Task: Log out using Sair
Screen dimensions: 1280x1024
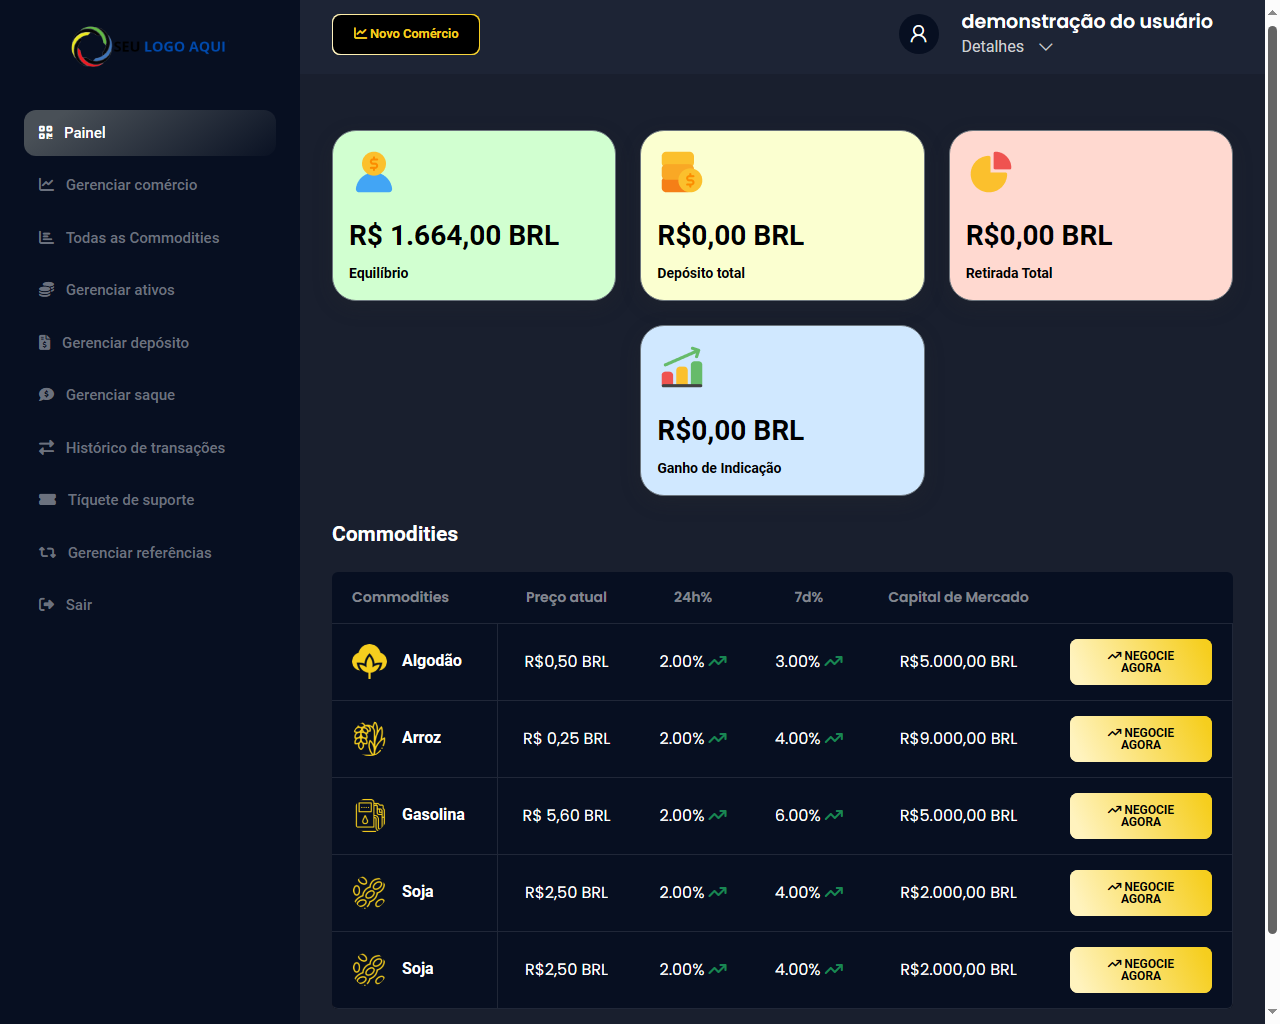Action: (x=78, y=605)
